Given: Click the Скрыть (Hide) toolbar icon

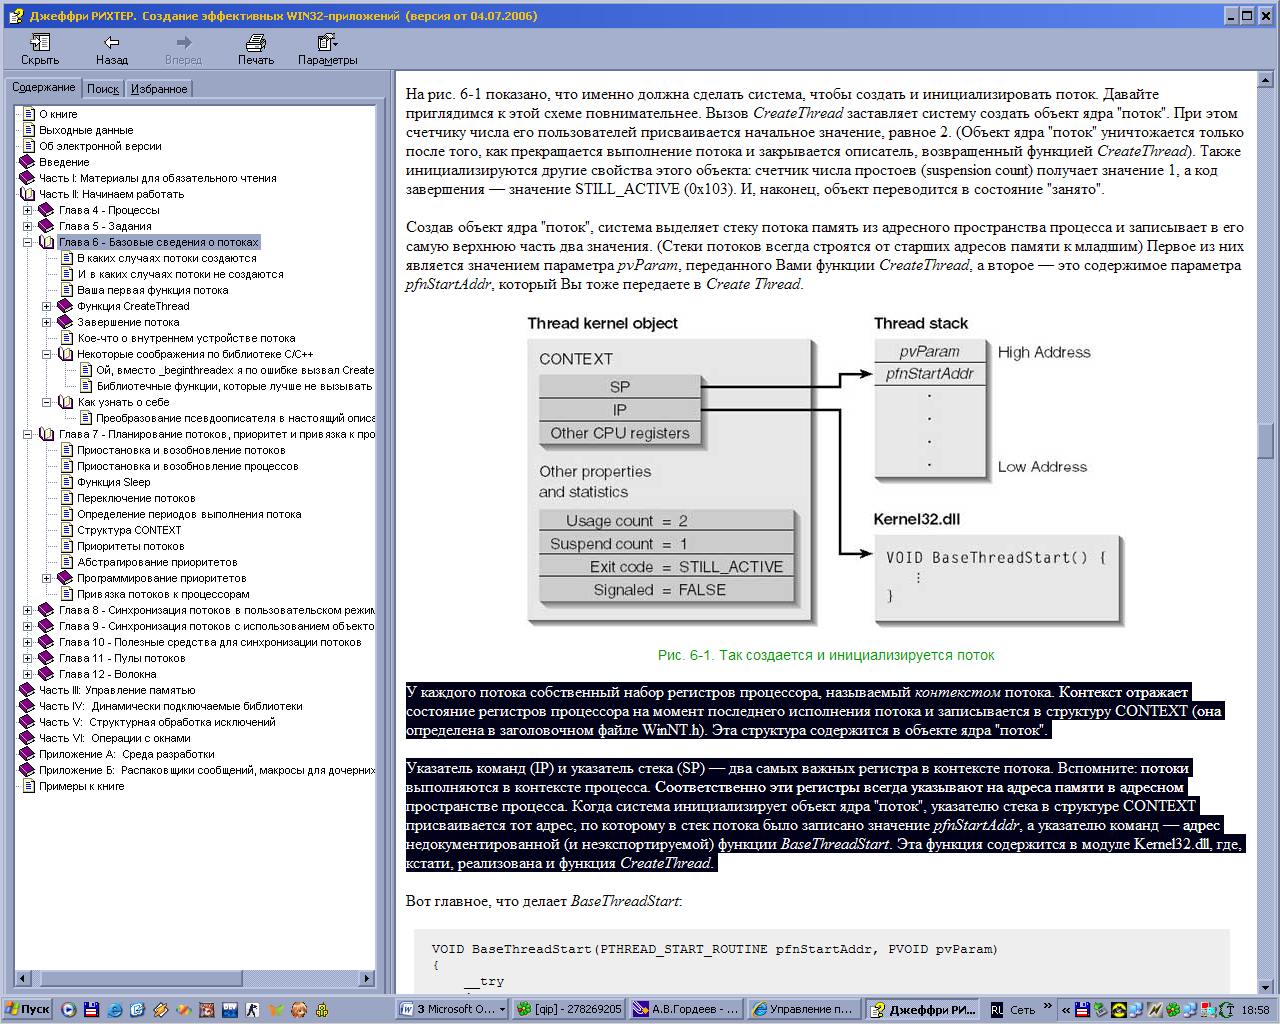Looking at the screenshot, I should pyautogui.click(x=40, y=42).
